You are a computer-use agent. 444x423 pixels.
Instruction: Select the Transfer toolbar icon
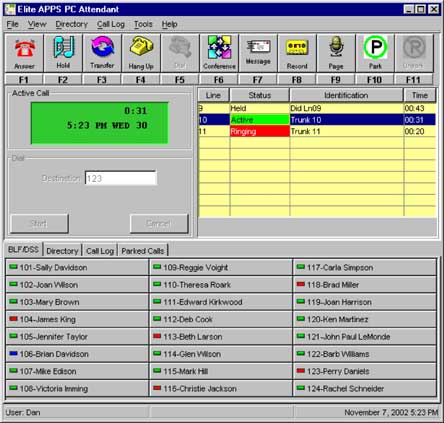(x=102, y=53)
